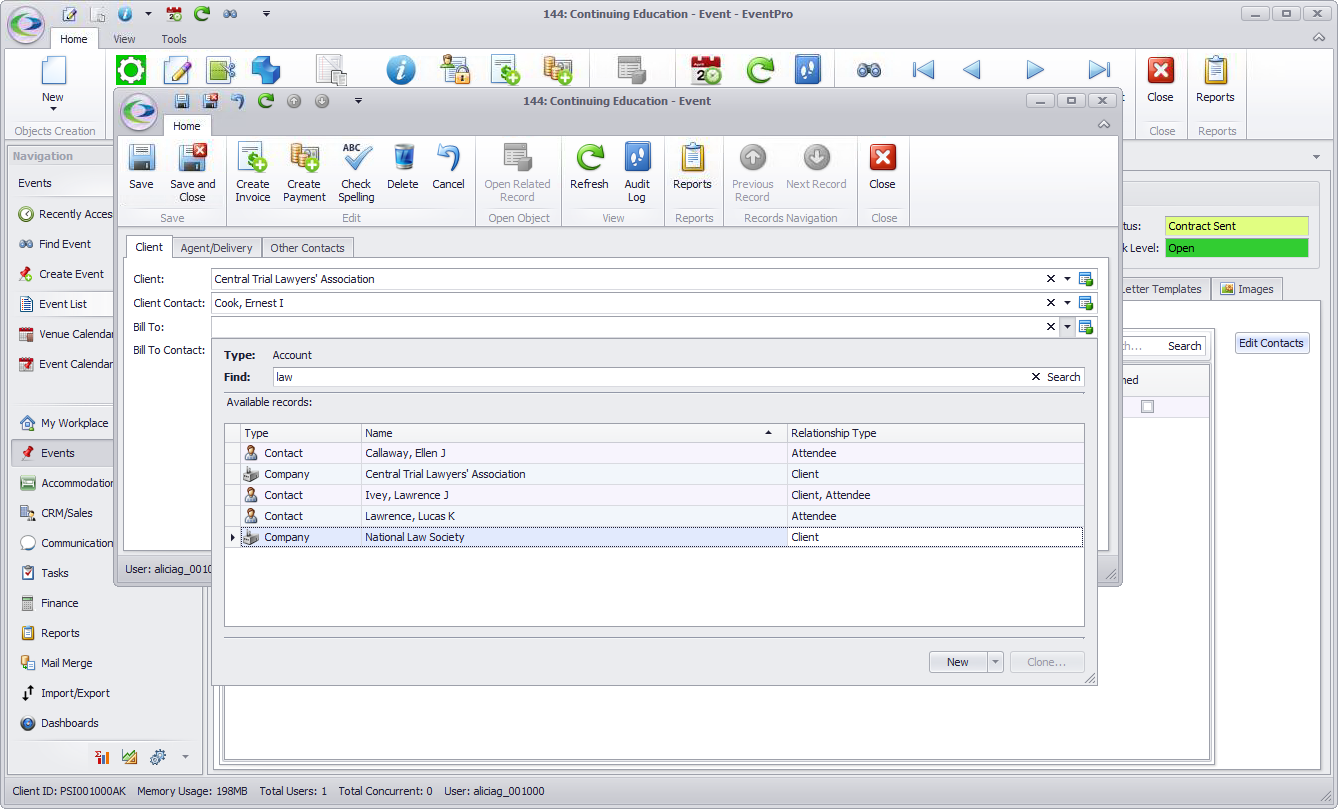Collapse the main window ribbon chevron
1338x809 pixels.
1319,38
